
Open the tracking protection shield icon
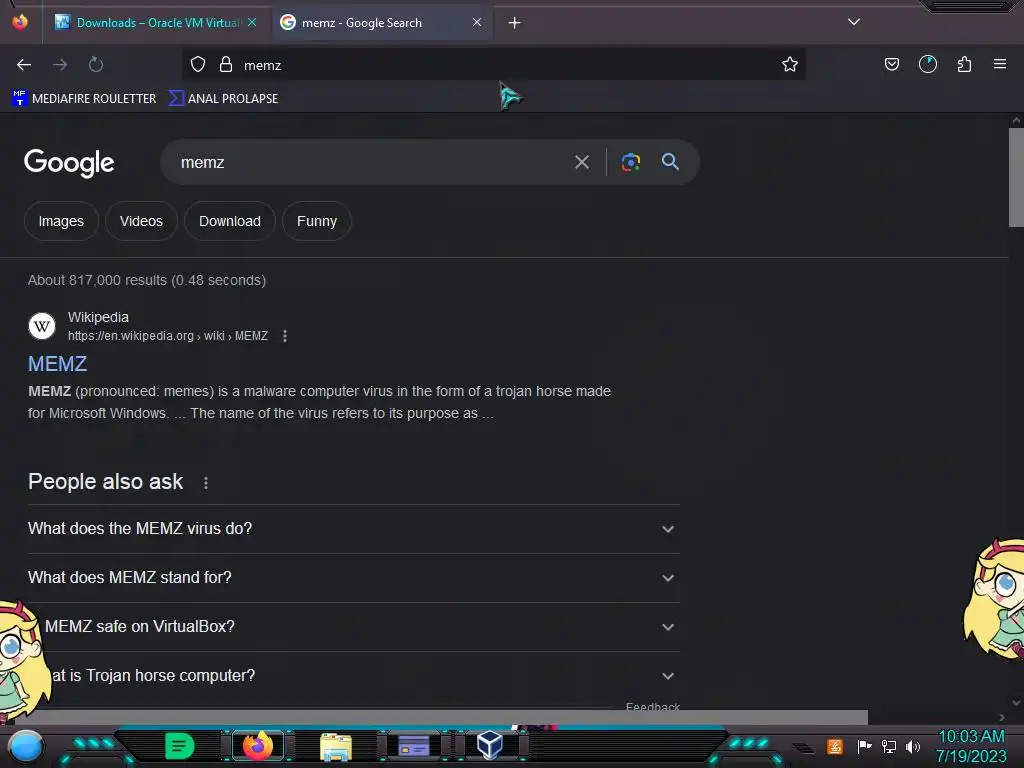click(198, 65)
